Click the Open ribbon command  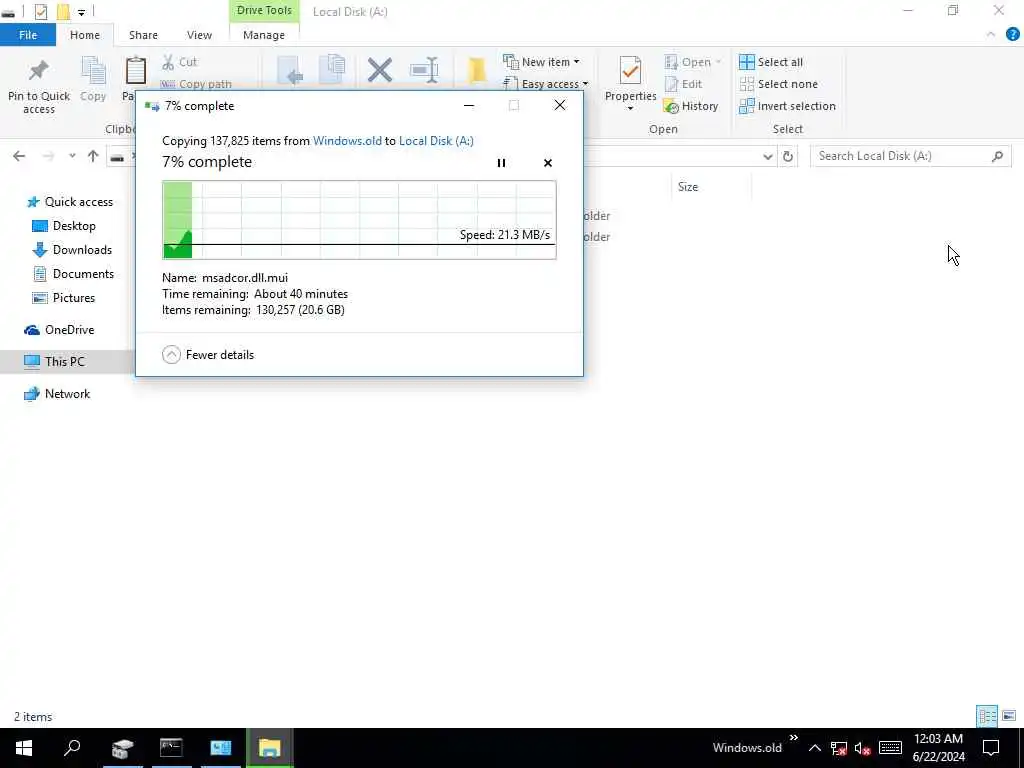coord(692,62)
